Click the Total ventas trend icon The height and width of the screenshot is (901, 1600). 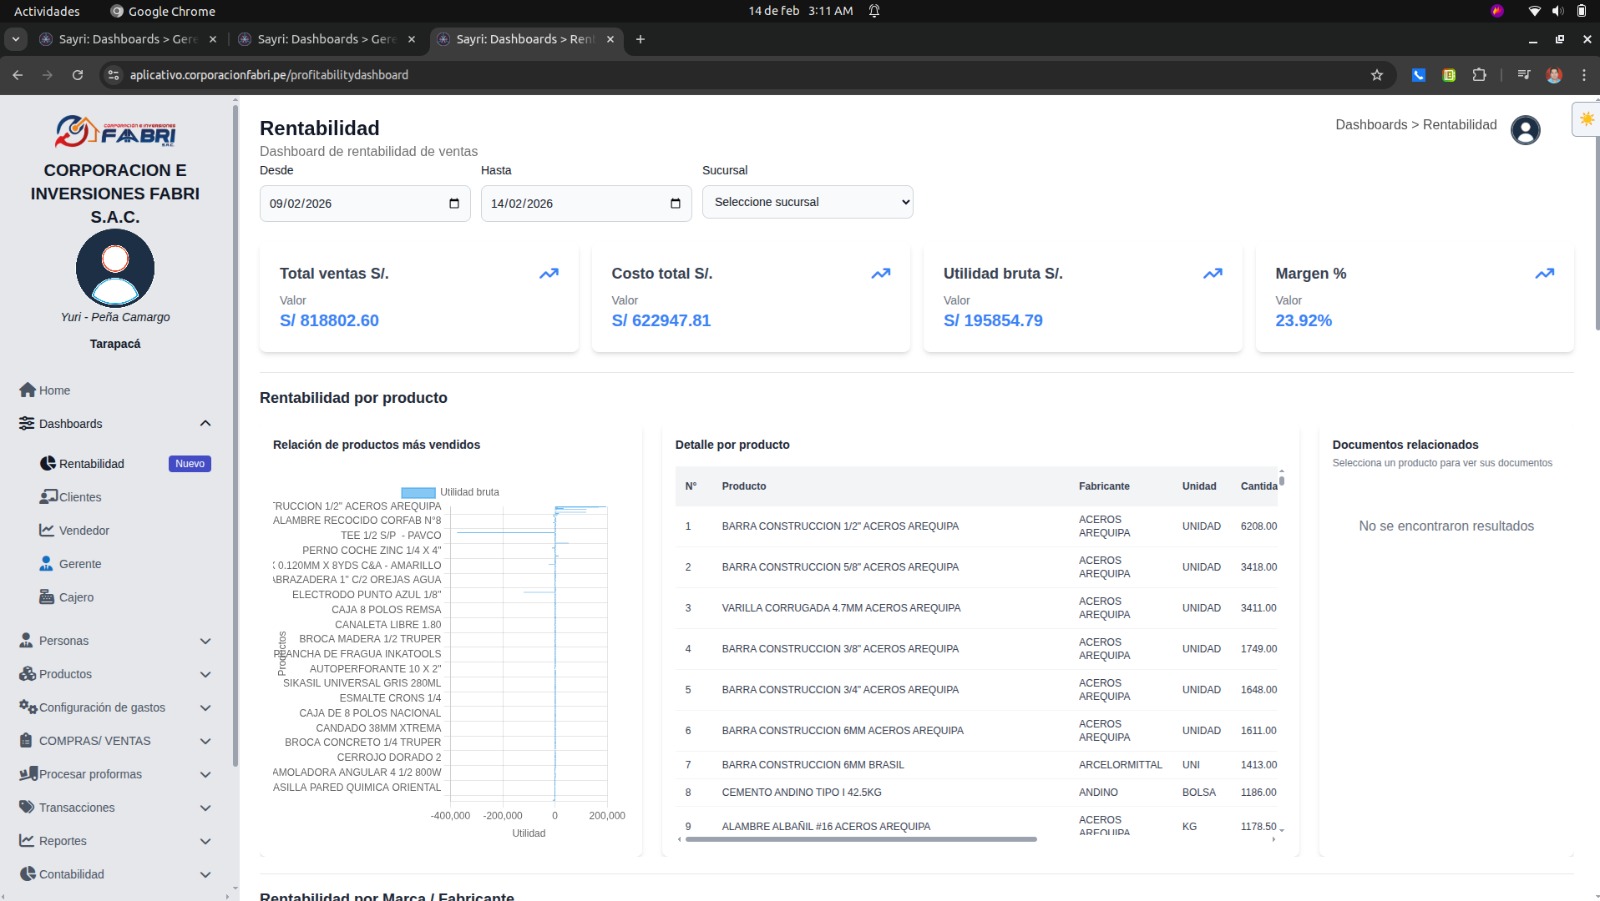[x=549, y=274]
